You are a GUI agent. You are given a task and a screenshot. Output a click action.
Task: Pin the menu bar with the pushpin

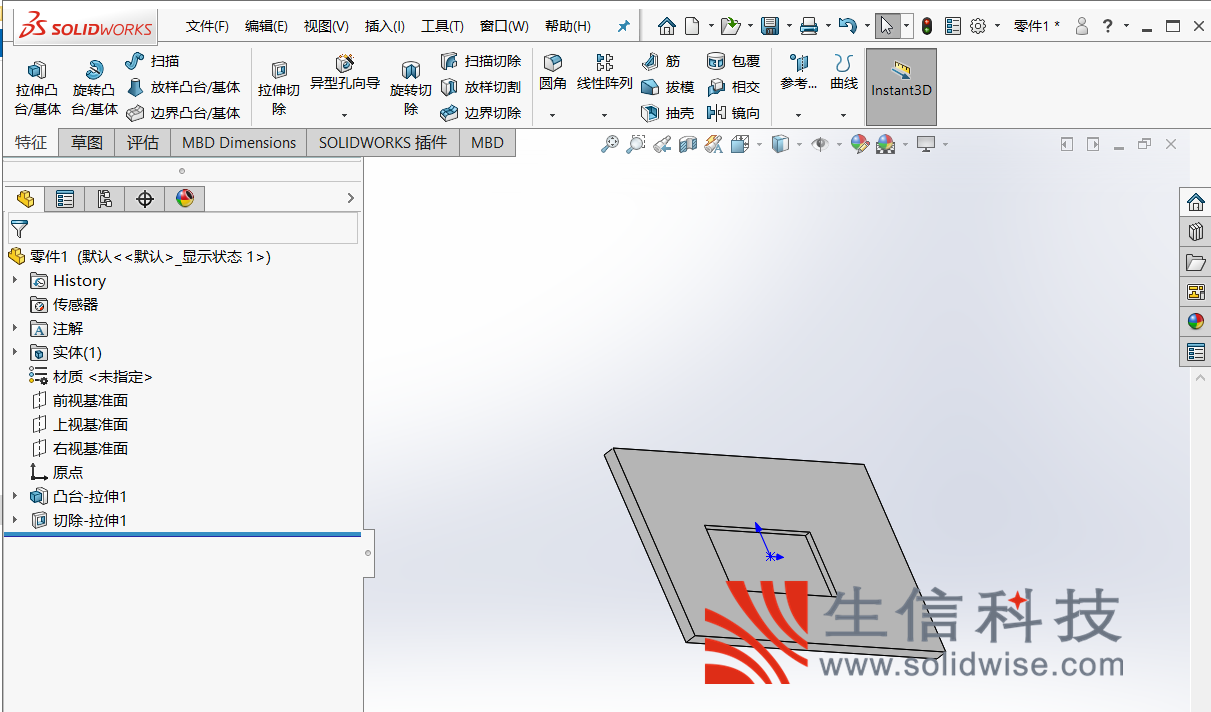pos(623,26)
